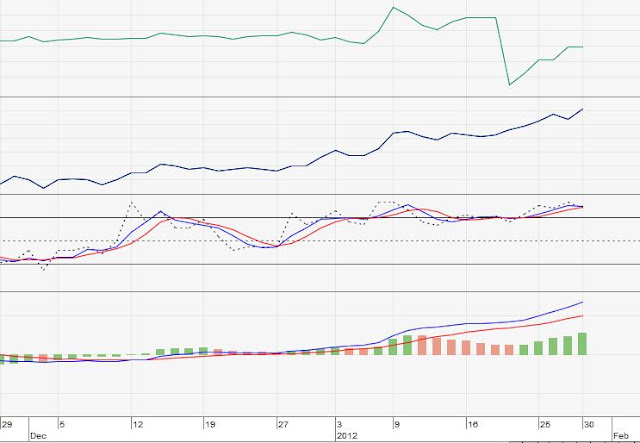Image resolution: width=640 pixels, height=443 pixels.
Task: Click the '2012' year label
Action: [347, 436]
